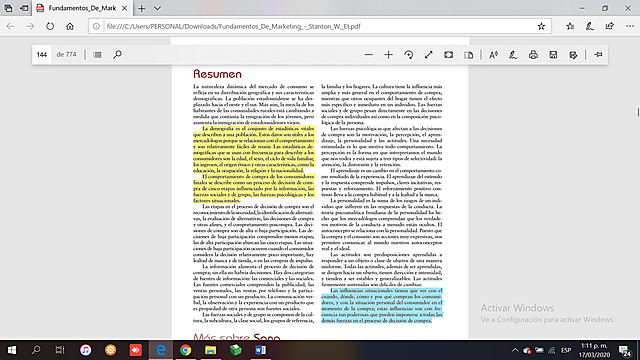Open the Favorites hub icon
The height and width of the screenshot is (360, 640).
point(570,27)
